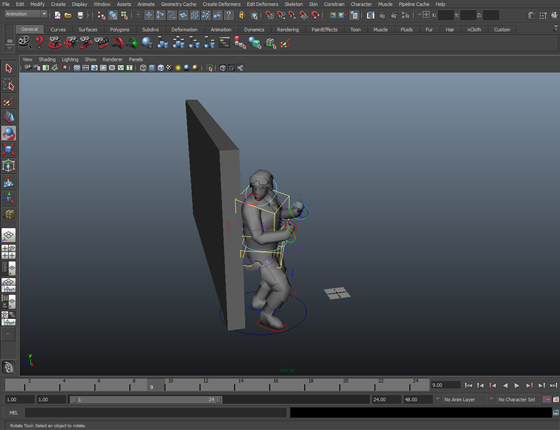Toggle the selection lock icon

(241, 15)
